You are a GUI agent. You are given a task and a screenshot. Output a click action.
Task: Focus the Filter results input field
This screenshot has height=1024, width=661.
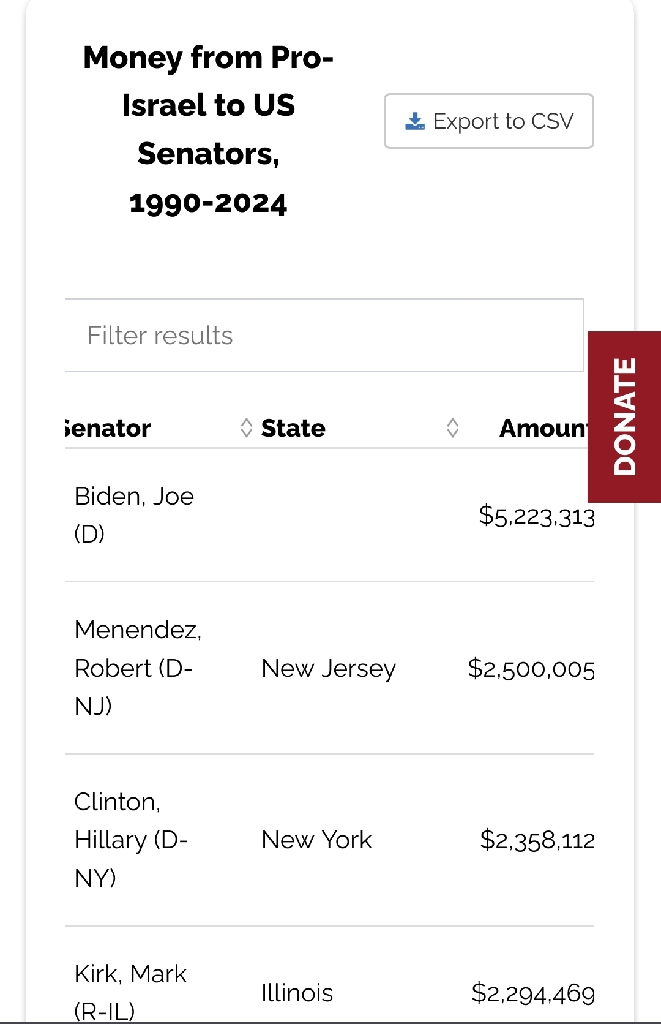tap(324, 335)
